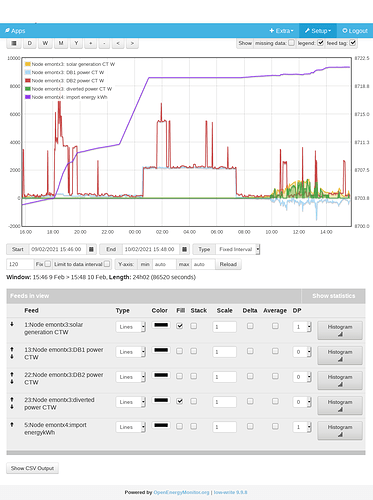Click Show statistics header button

click(x=333, y=296)
